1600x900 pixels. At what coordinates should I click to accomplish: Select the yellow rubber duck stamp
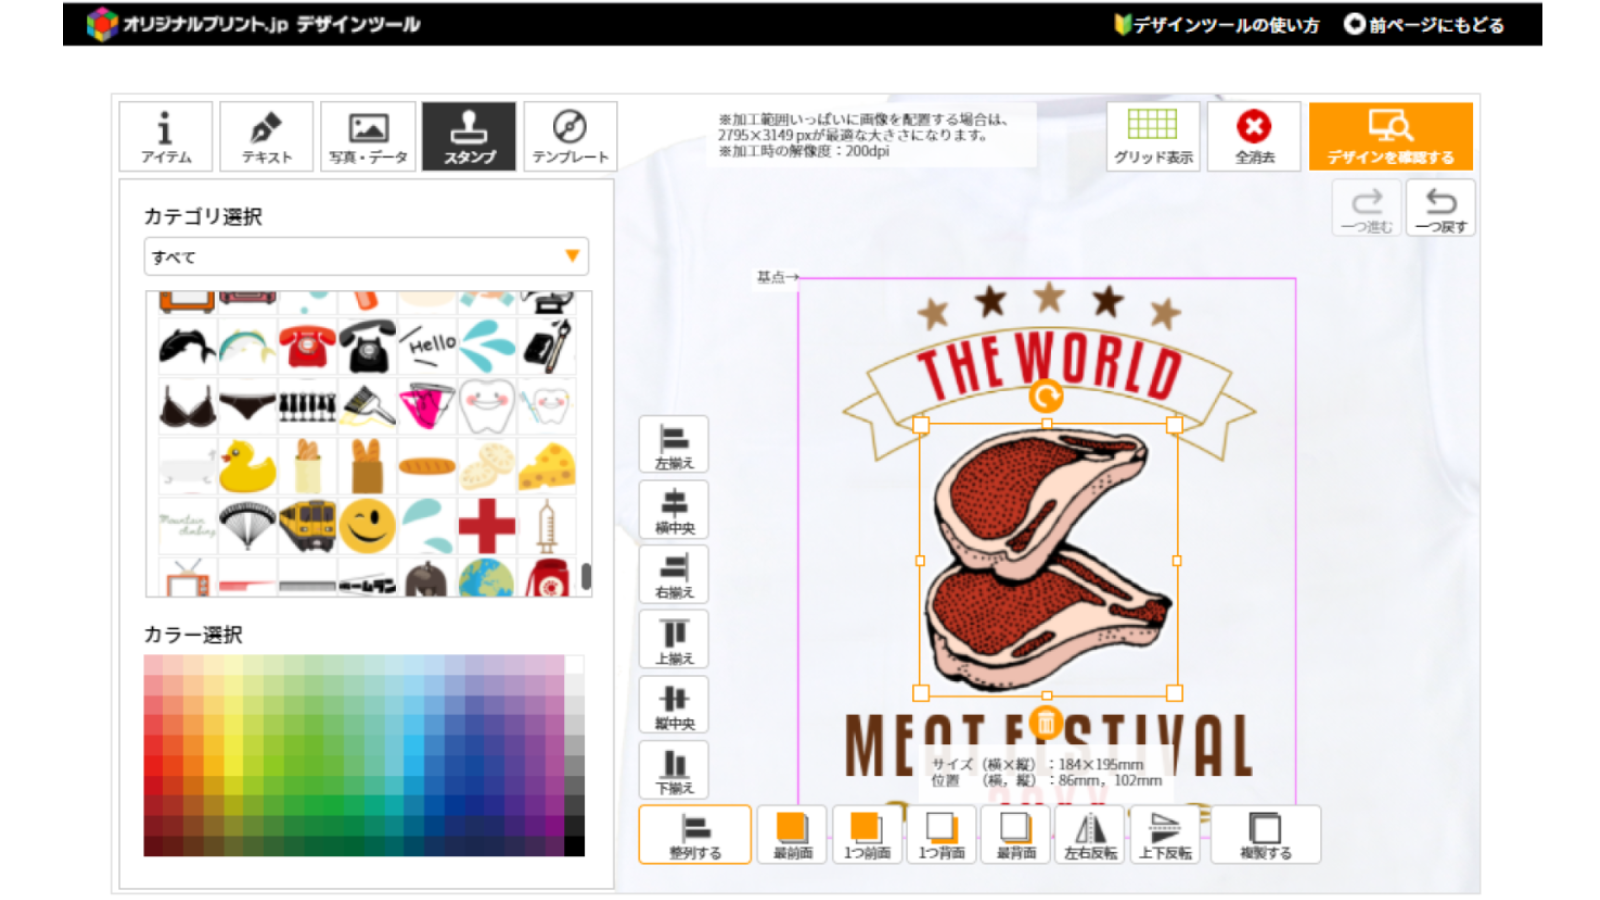click(247, 465)
